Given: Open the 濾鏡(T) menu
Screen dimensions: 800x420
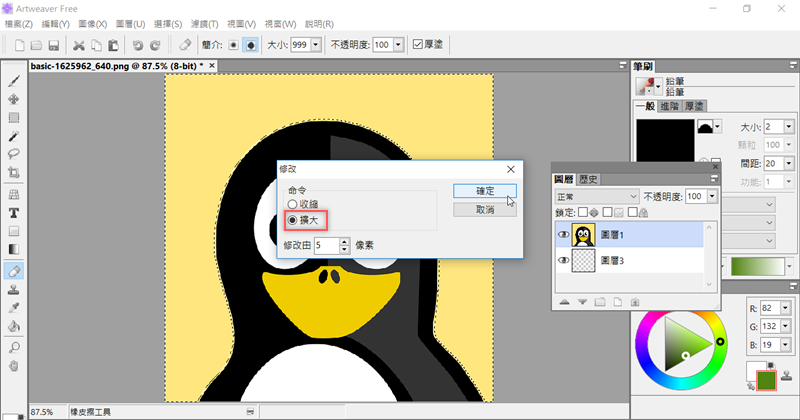Looking at the screenshot, I should (x=203, y=22).
